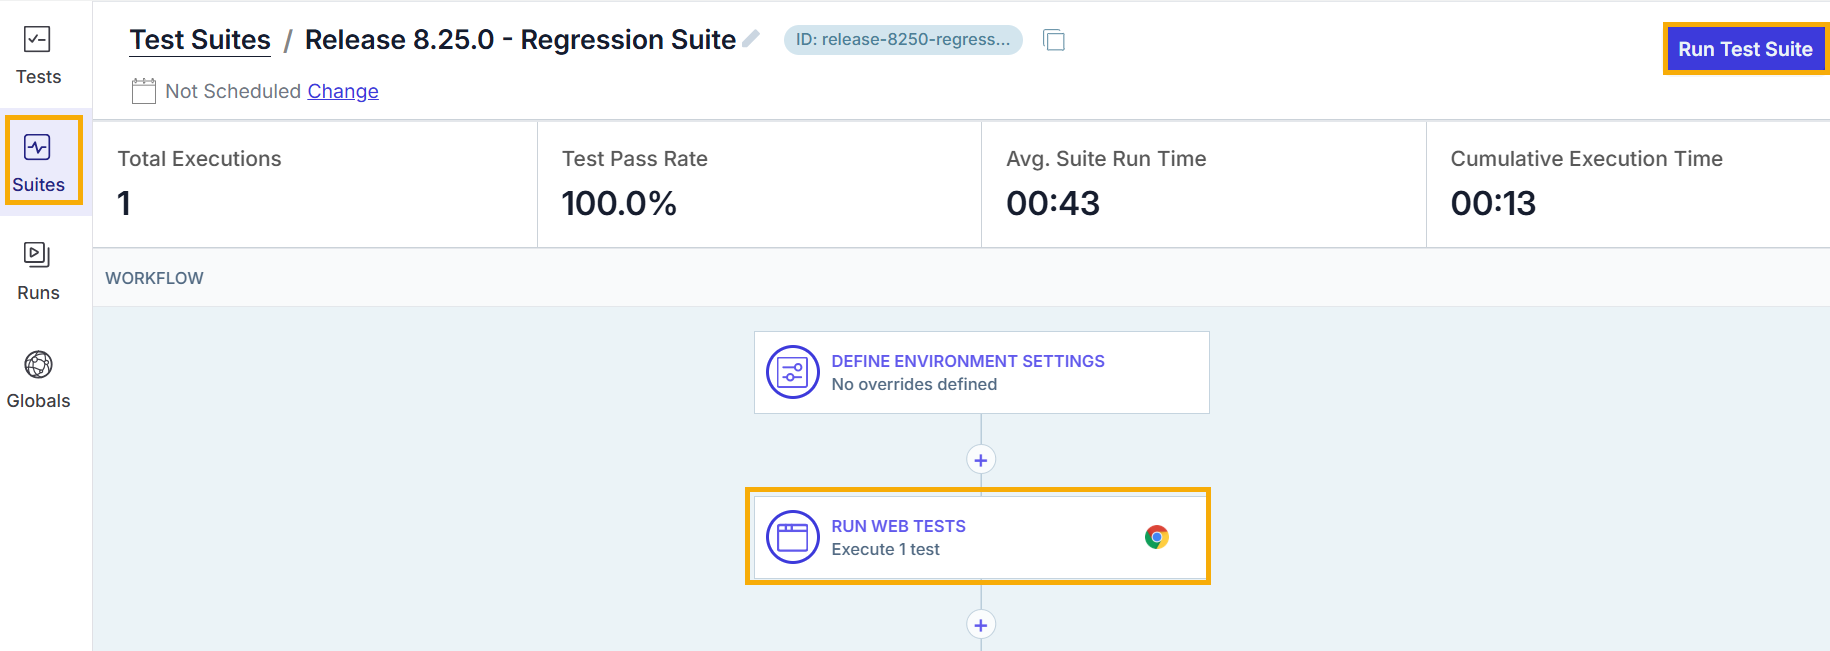Image resolution: width=1830 pixels, height=651 pixels.
Task: Open Define Environment Settings step title
Action: click(x=967, y=361)
